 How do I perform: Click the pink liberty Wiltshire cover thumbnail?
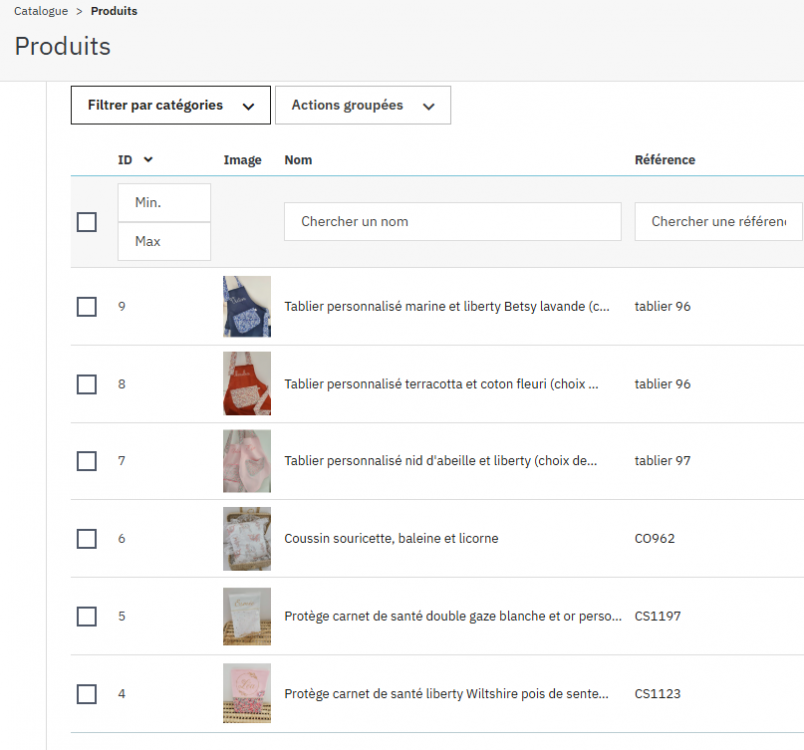[x=246, y=693]
